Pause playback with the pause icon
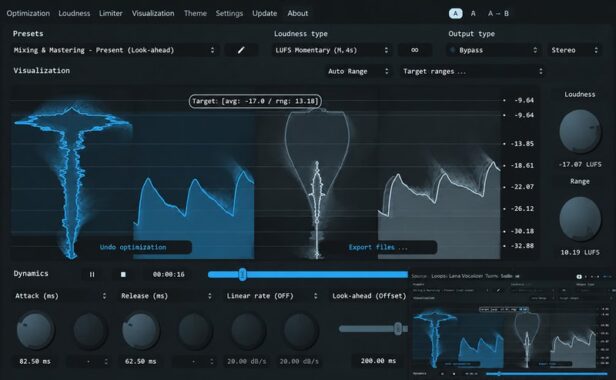 pos(92,274)
